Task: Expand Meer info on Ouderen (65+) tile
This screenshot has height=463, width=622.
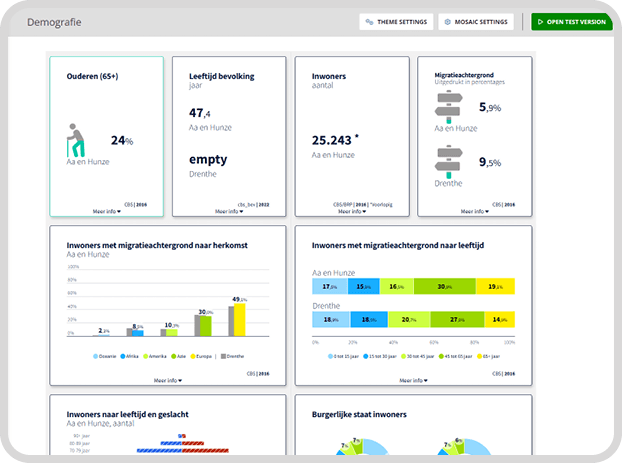Action: [107, 211]
